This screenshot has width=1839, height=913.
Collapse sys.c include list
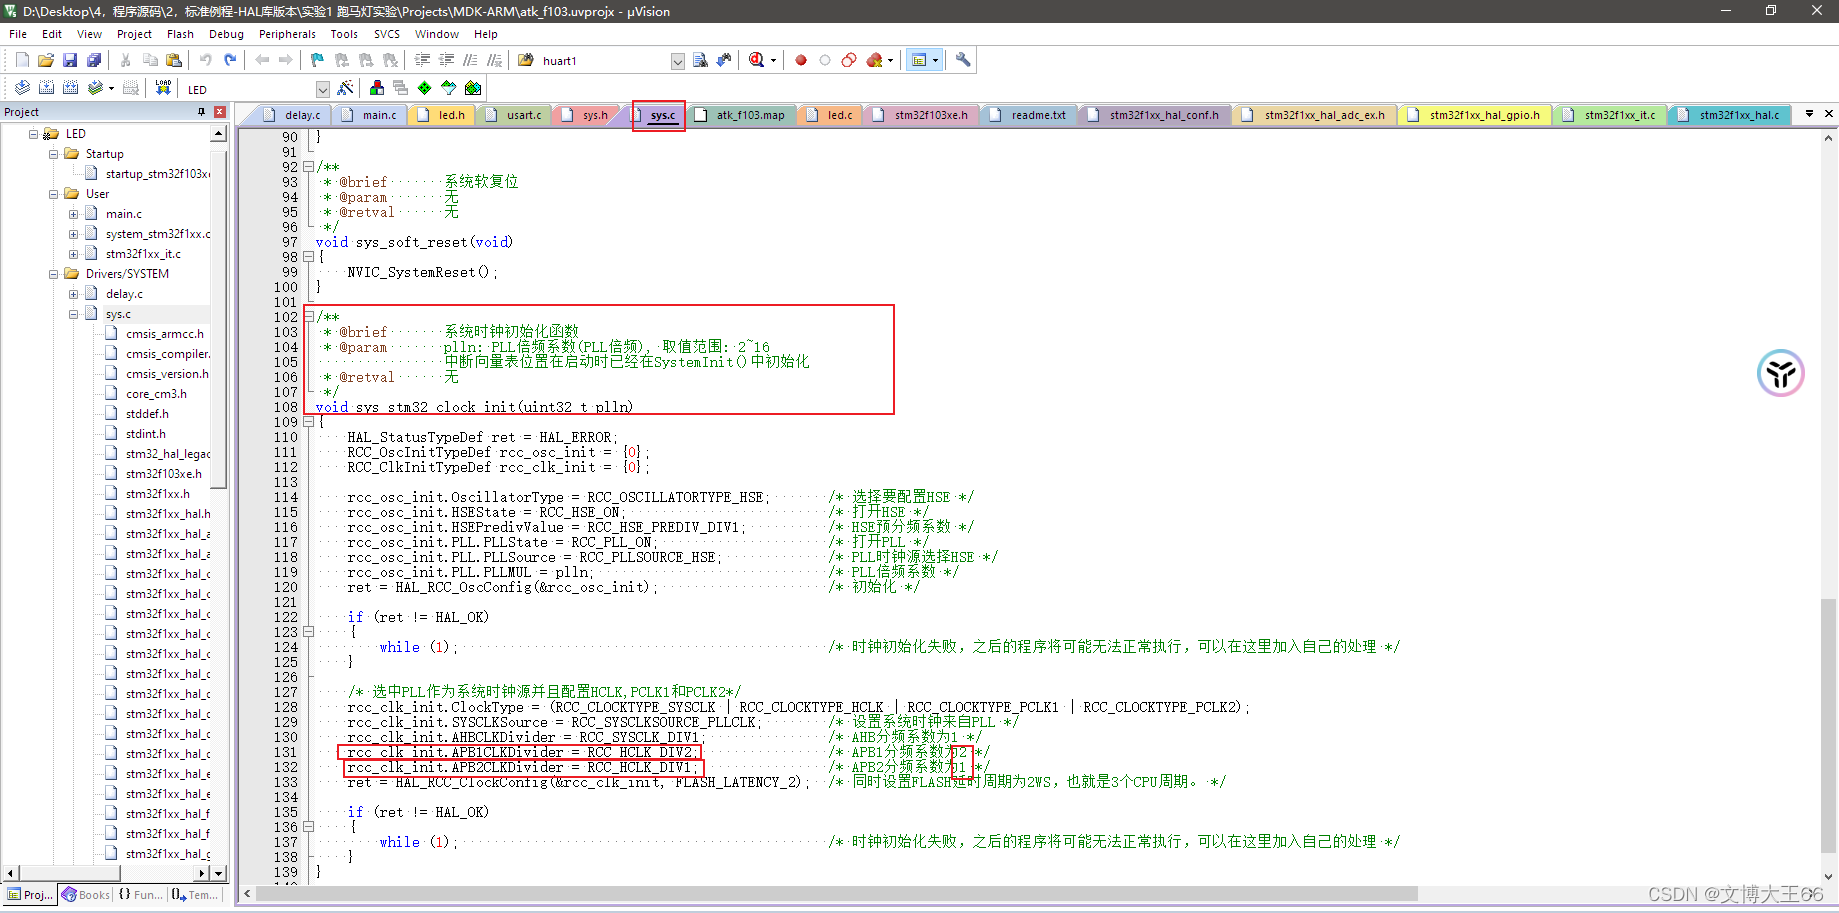[x=74, y=314]
